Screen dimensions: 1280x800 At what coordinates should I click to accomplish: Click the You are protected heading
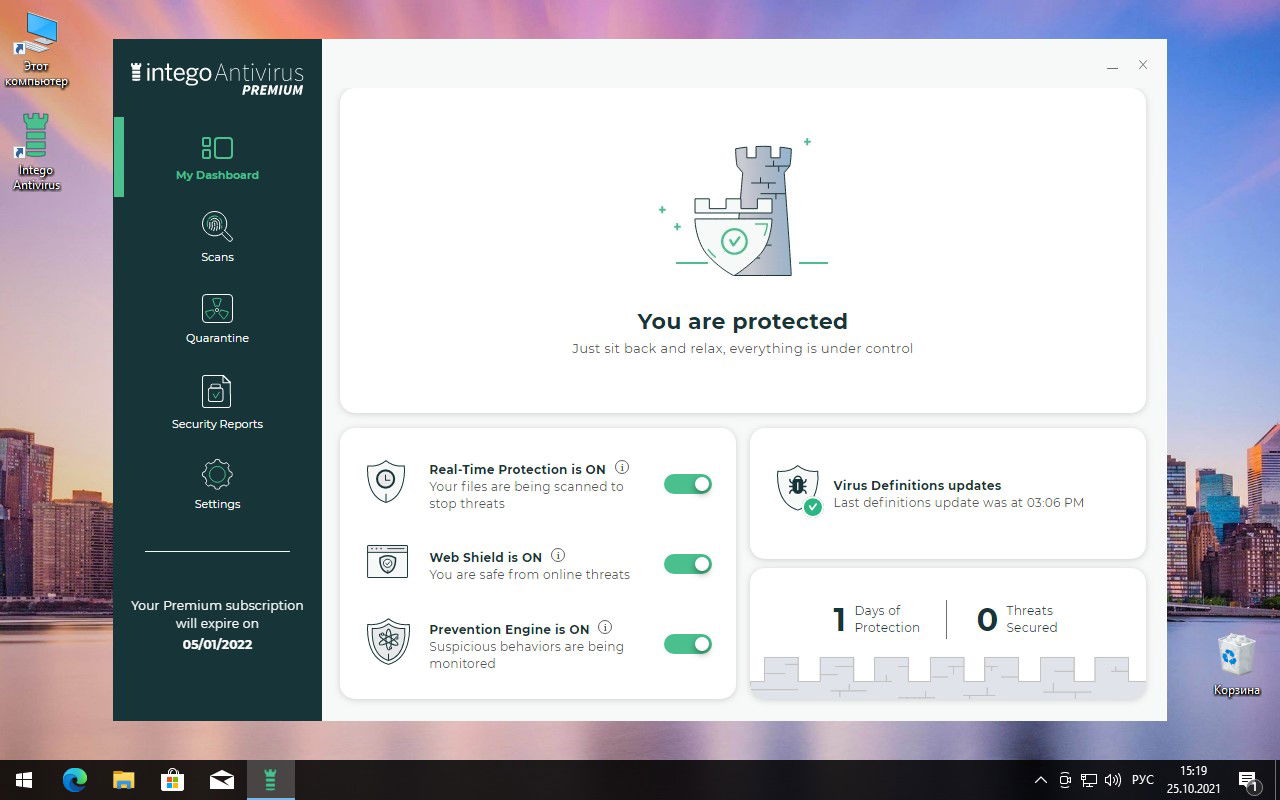click(742, 321)
